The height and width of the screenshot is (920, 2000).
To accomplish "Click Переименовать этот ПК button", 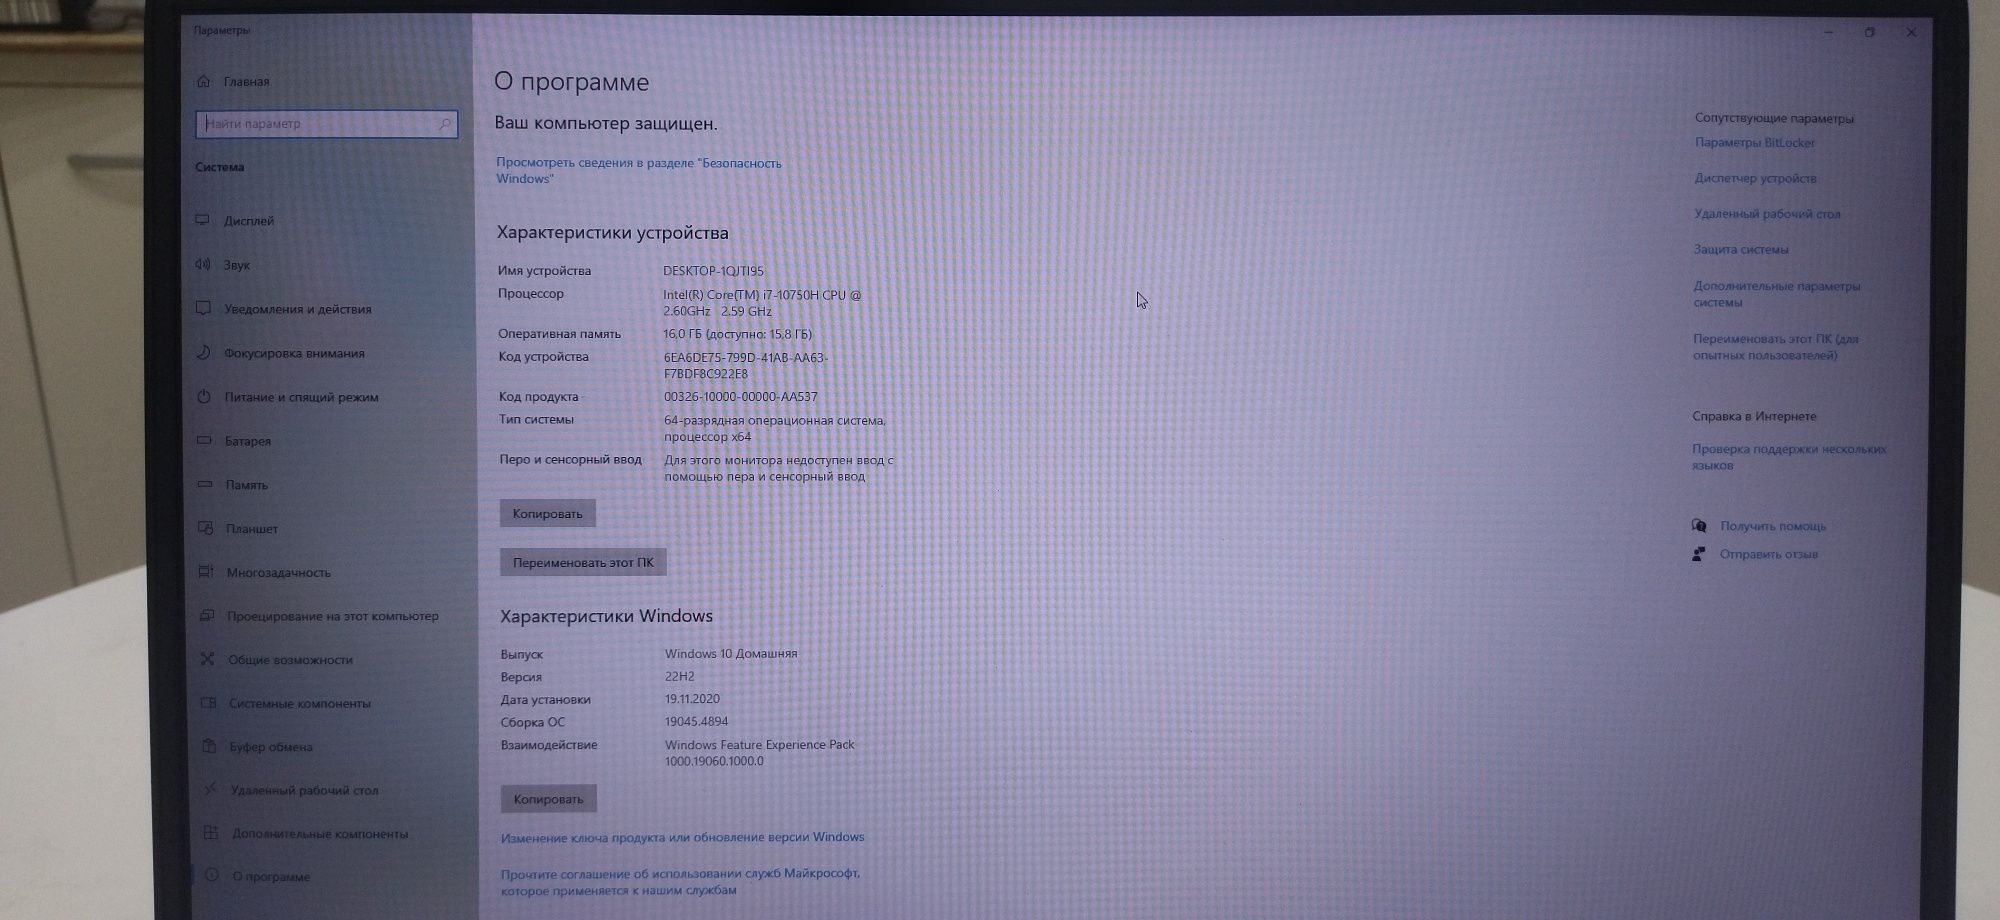I will tap(583, 562).
